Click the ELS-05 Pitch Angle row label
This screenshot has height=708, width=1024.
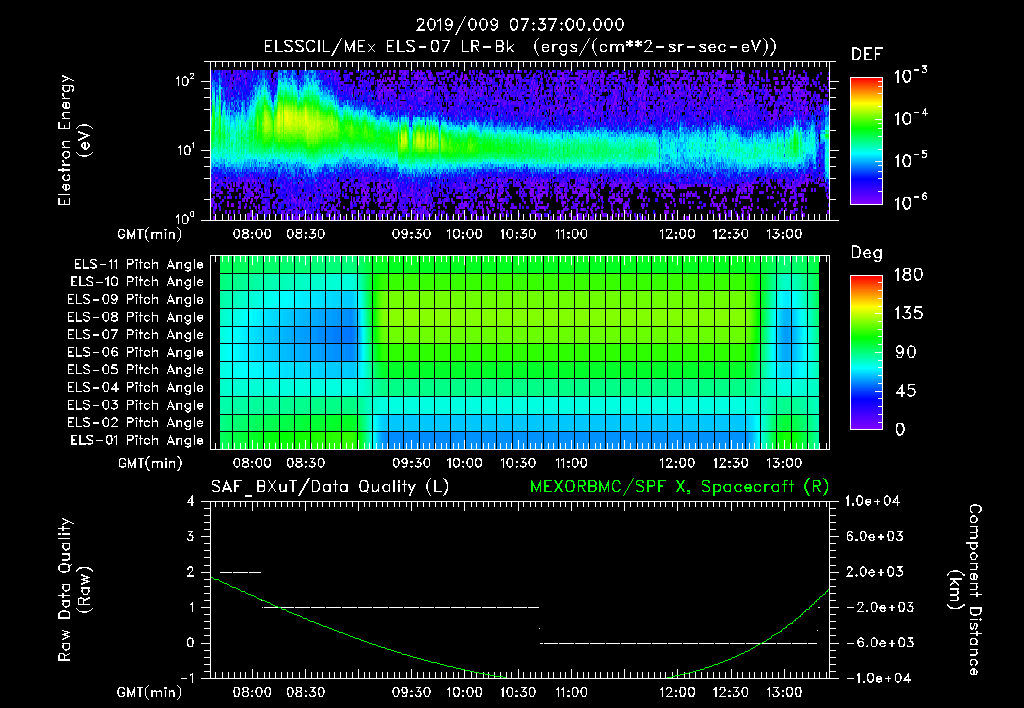[x=135, y=370]
